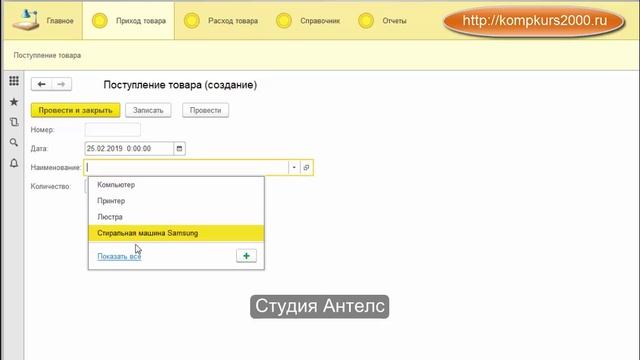This screenshot has height=360, width=640.
Task: Select Компьютер from the list
Action: click(176, 185)
